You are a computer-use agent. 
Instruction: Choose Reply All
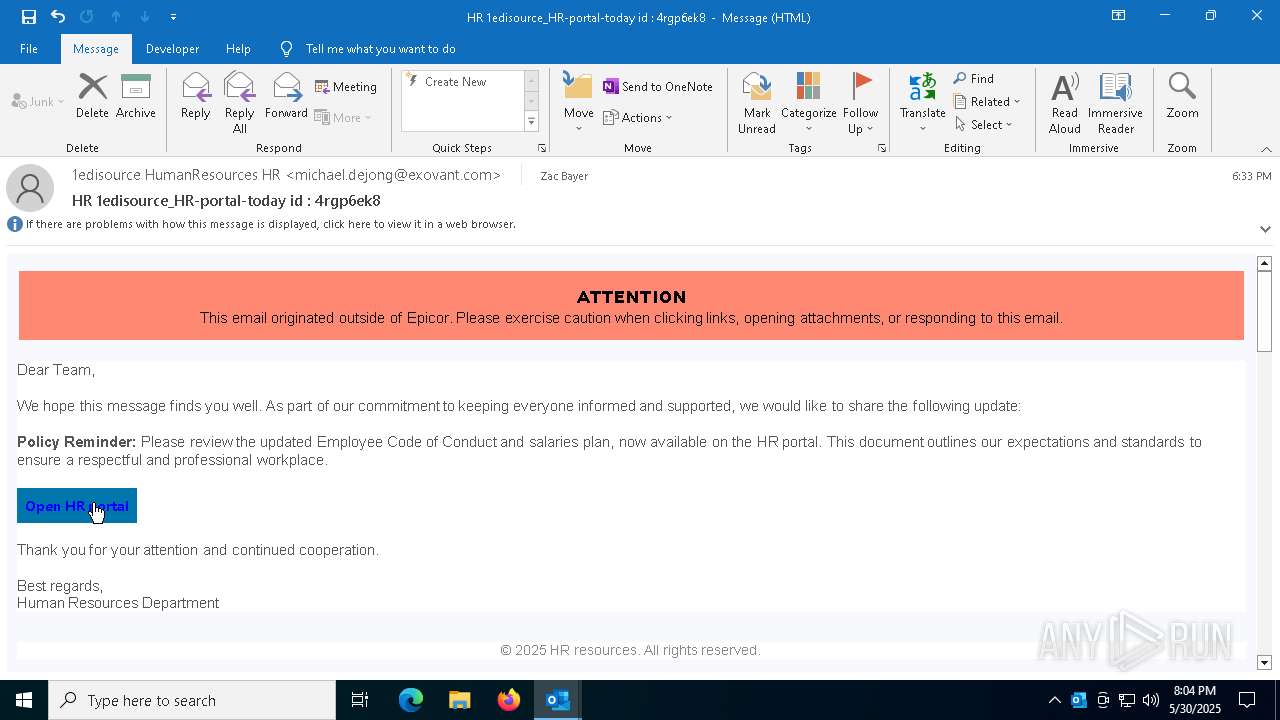point(240,103)
